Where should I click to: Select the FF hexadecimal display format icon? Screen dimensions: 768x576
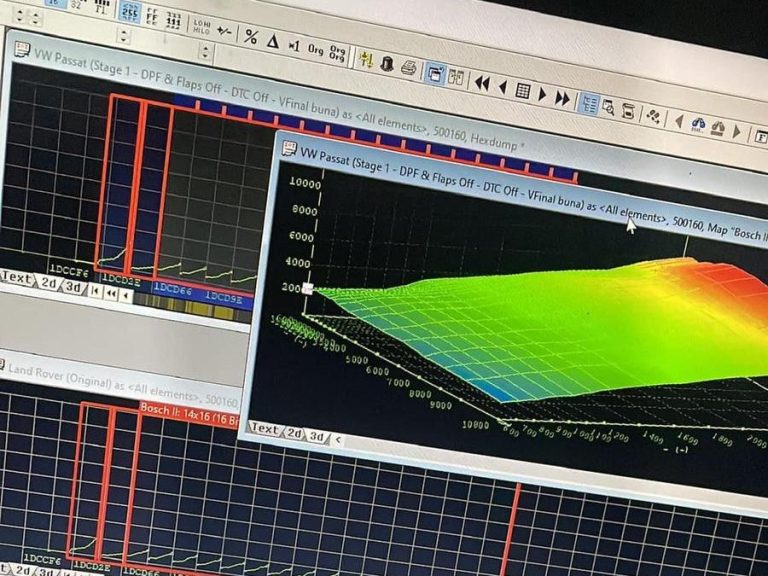(152, 17)
